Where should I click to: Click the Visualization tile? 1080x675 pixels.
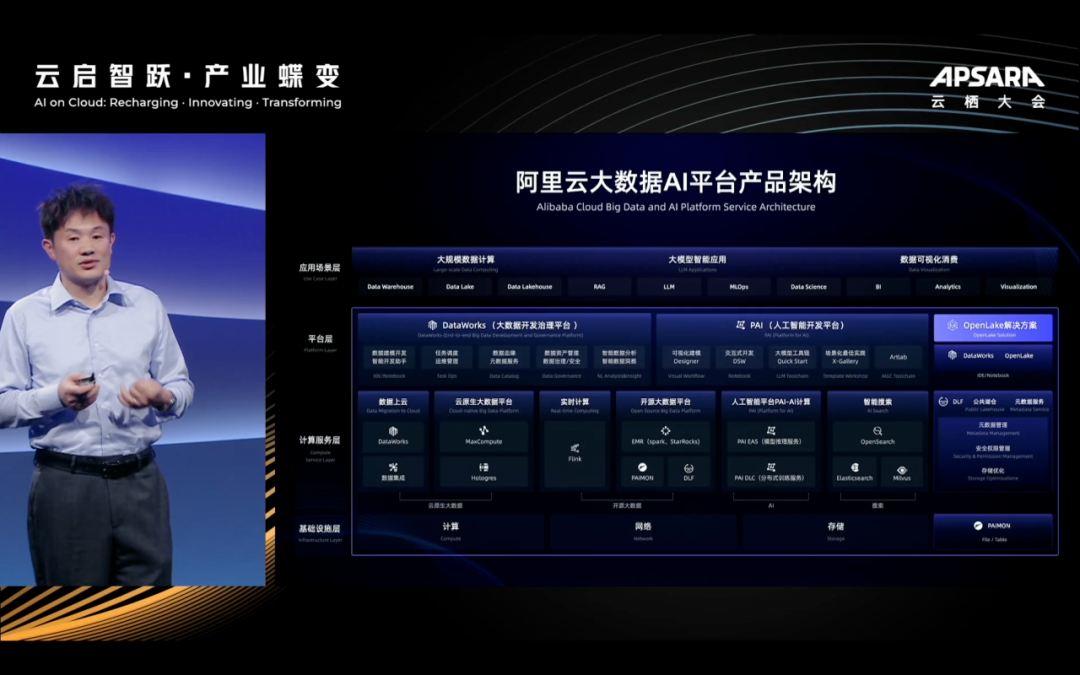point(1018,287)
